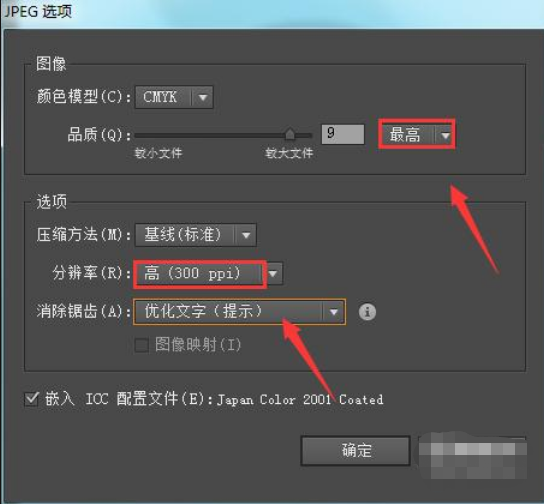Uncheck 嵌入 ICC 配置文件 checkbox
The height and width of the screenshot is (504, 544).
pos(32,399)
